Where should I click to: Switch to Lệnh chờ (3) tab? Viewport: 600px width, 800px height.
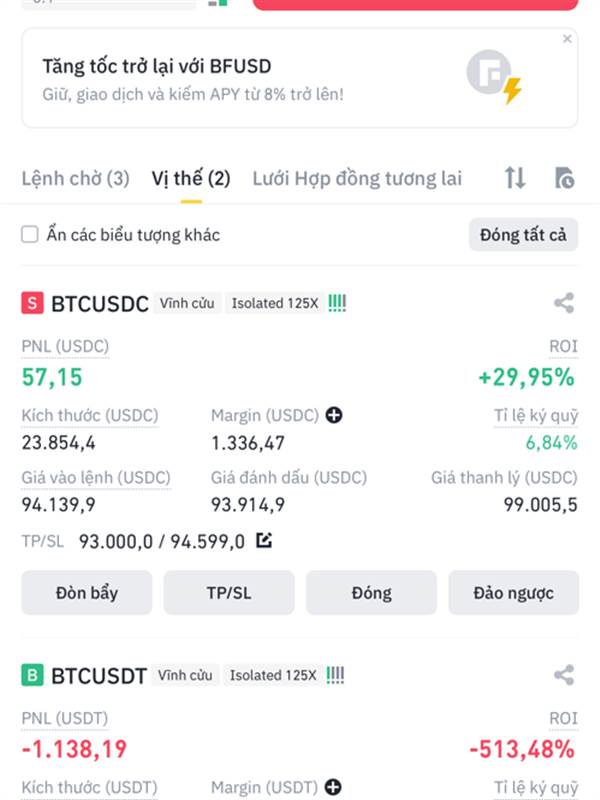[76, 179]
